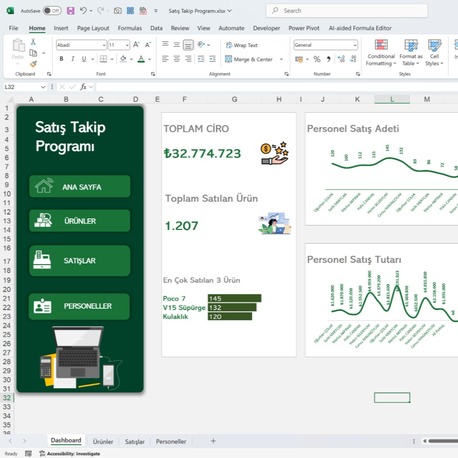Click the Undo arrow icon
The image size is (458, 458).
83,11
